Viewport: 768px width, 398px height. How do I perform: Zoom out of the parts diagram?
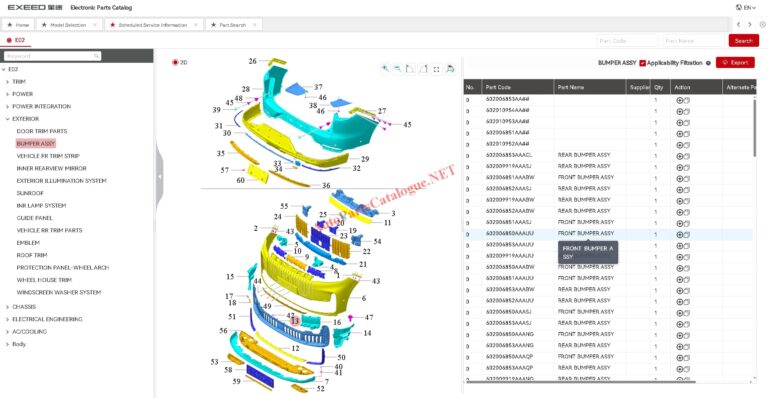(398, 69)
